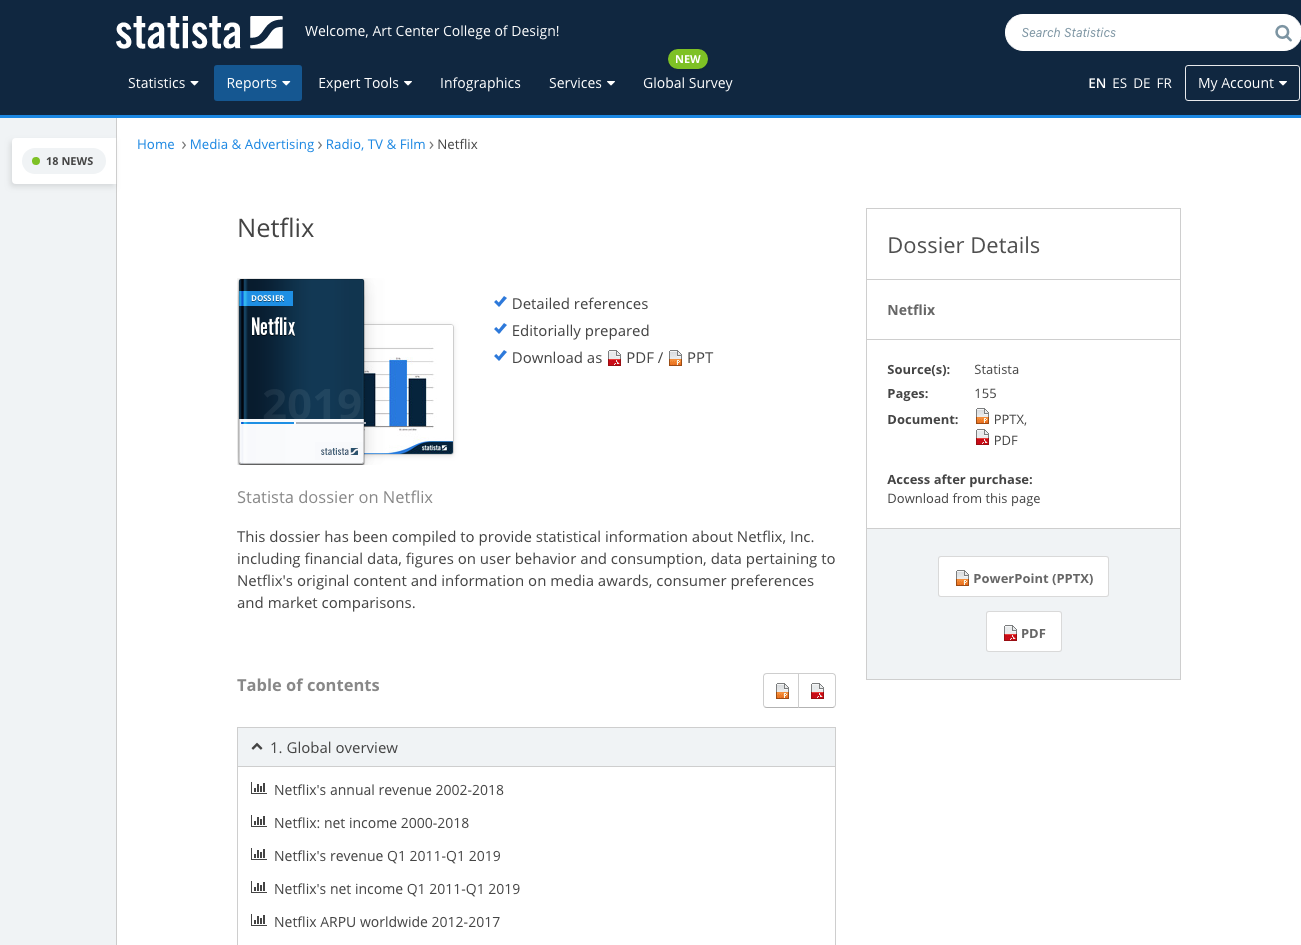Viewport: 1301px width, 945px height.
Task: Click the "Statista dossier on Netflix" subtitle
Action: point(335,497)
